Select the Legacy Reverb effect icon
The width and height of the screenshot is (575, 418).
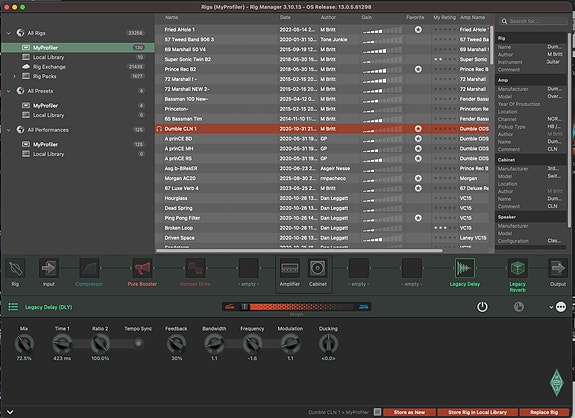(517, 268)
